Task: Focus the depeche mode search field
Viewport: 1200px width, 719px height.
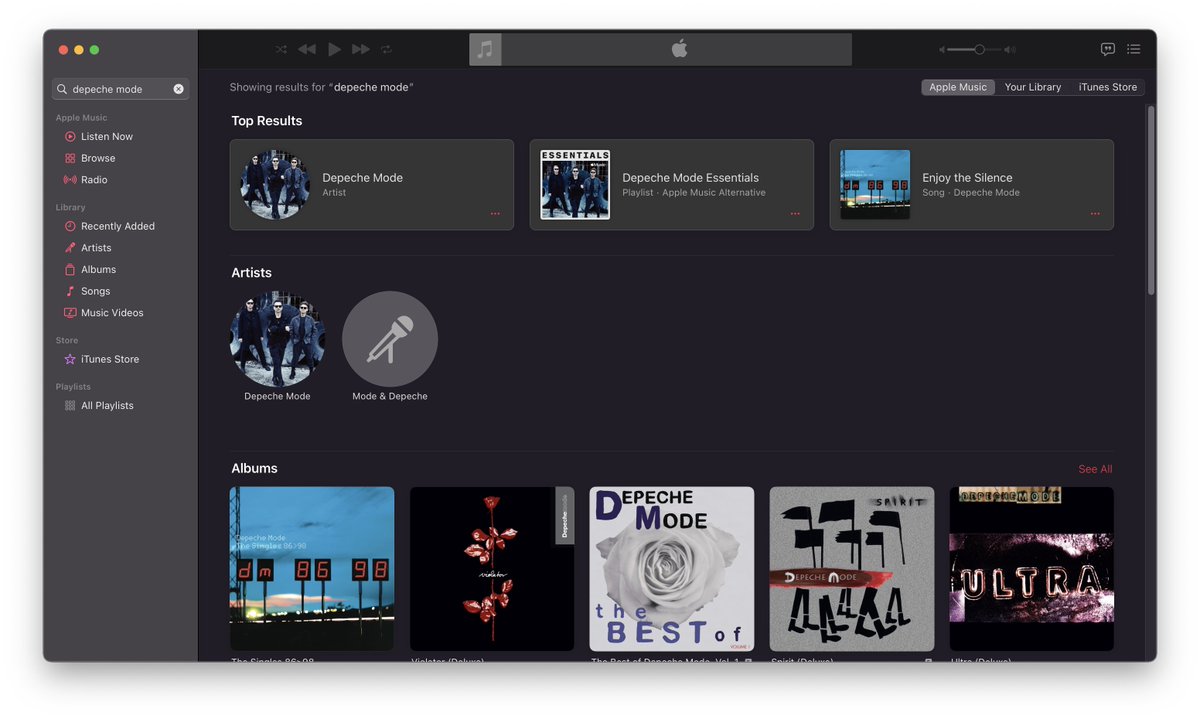Action: pos(120,89)
